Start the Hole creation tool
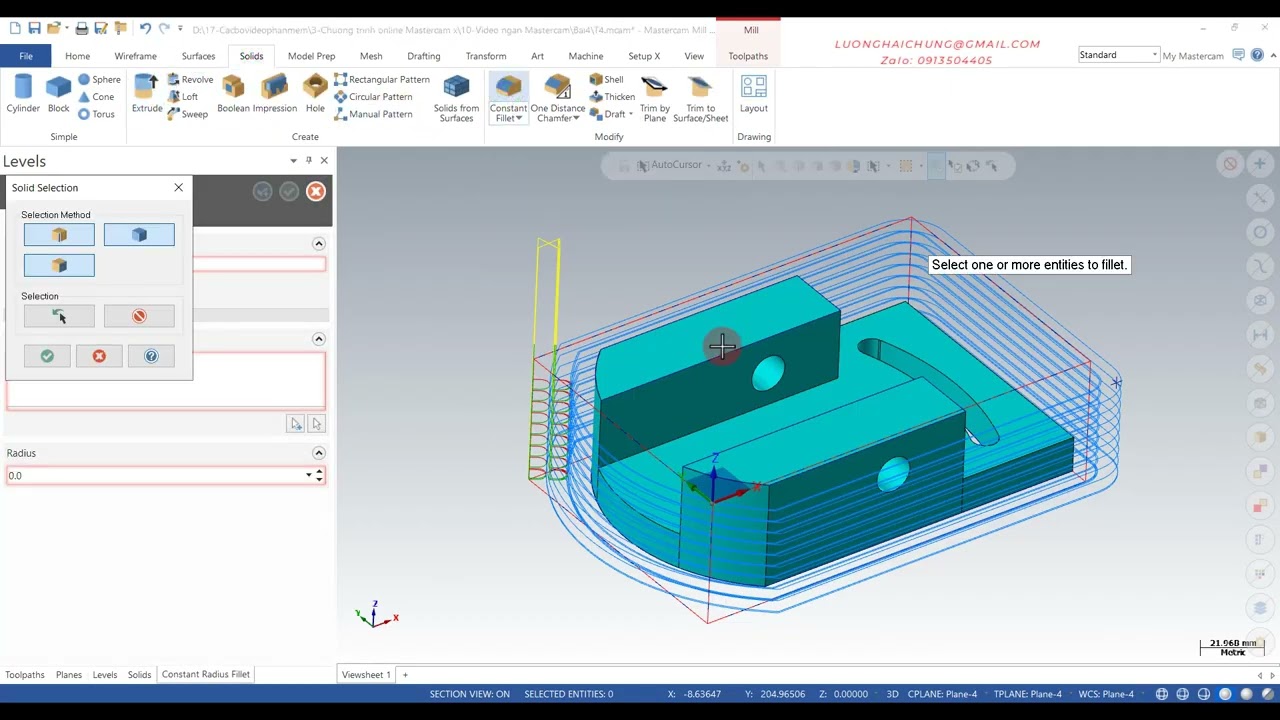 point(315,94)
